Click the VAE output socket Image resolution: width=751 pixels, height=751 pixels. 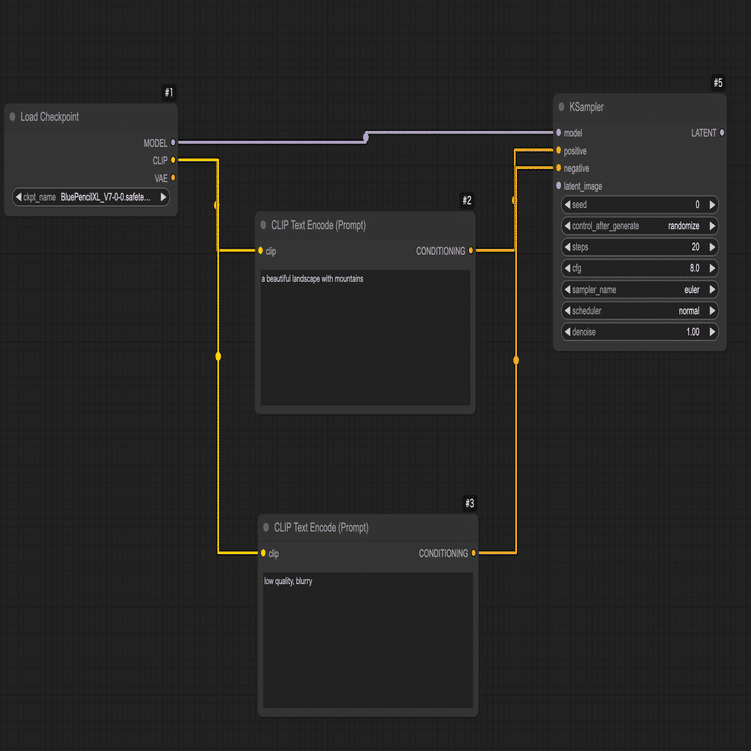(173, 178)
